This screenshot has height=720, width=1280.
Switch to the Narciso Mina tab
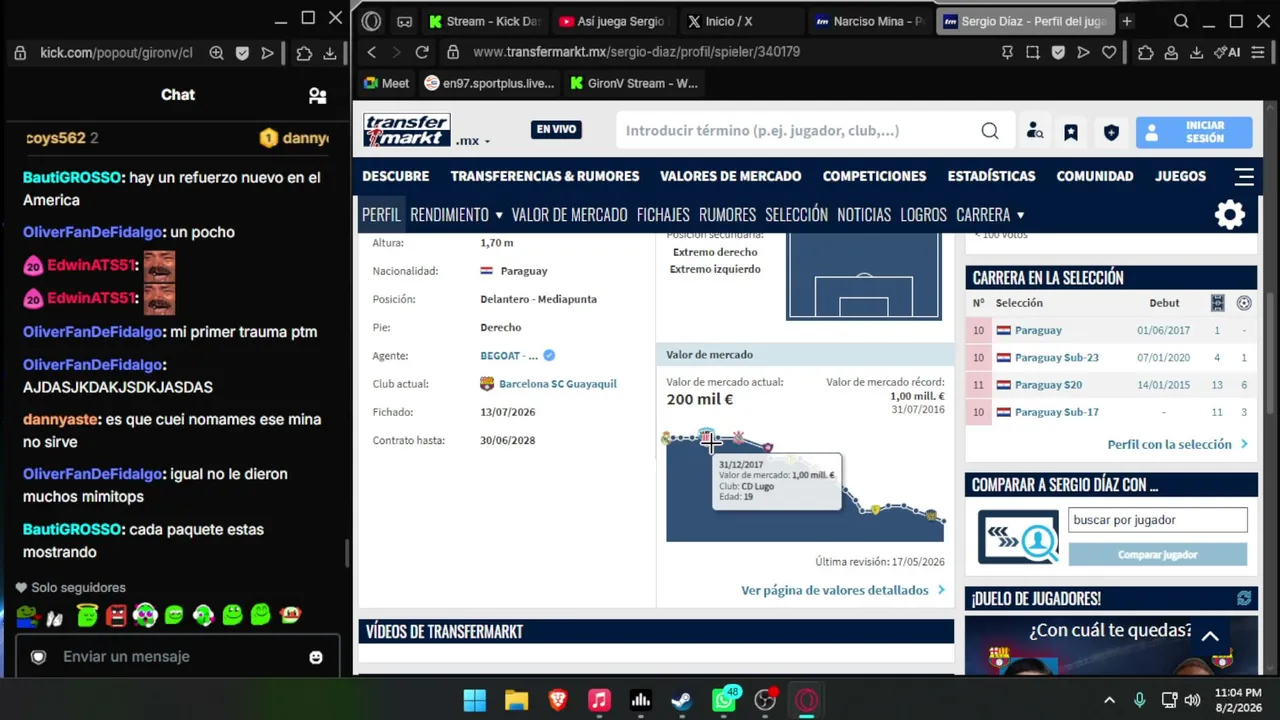pyautogui.click(x=869, y=21)
